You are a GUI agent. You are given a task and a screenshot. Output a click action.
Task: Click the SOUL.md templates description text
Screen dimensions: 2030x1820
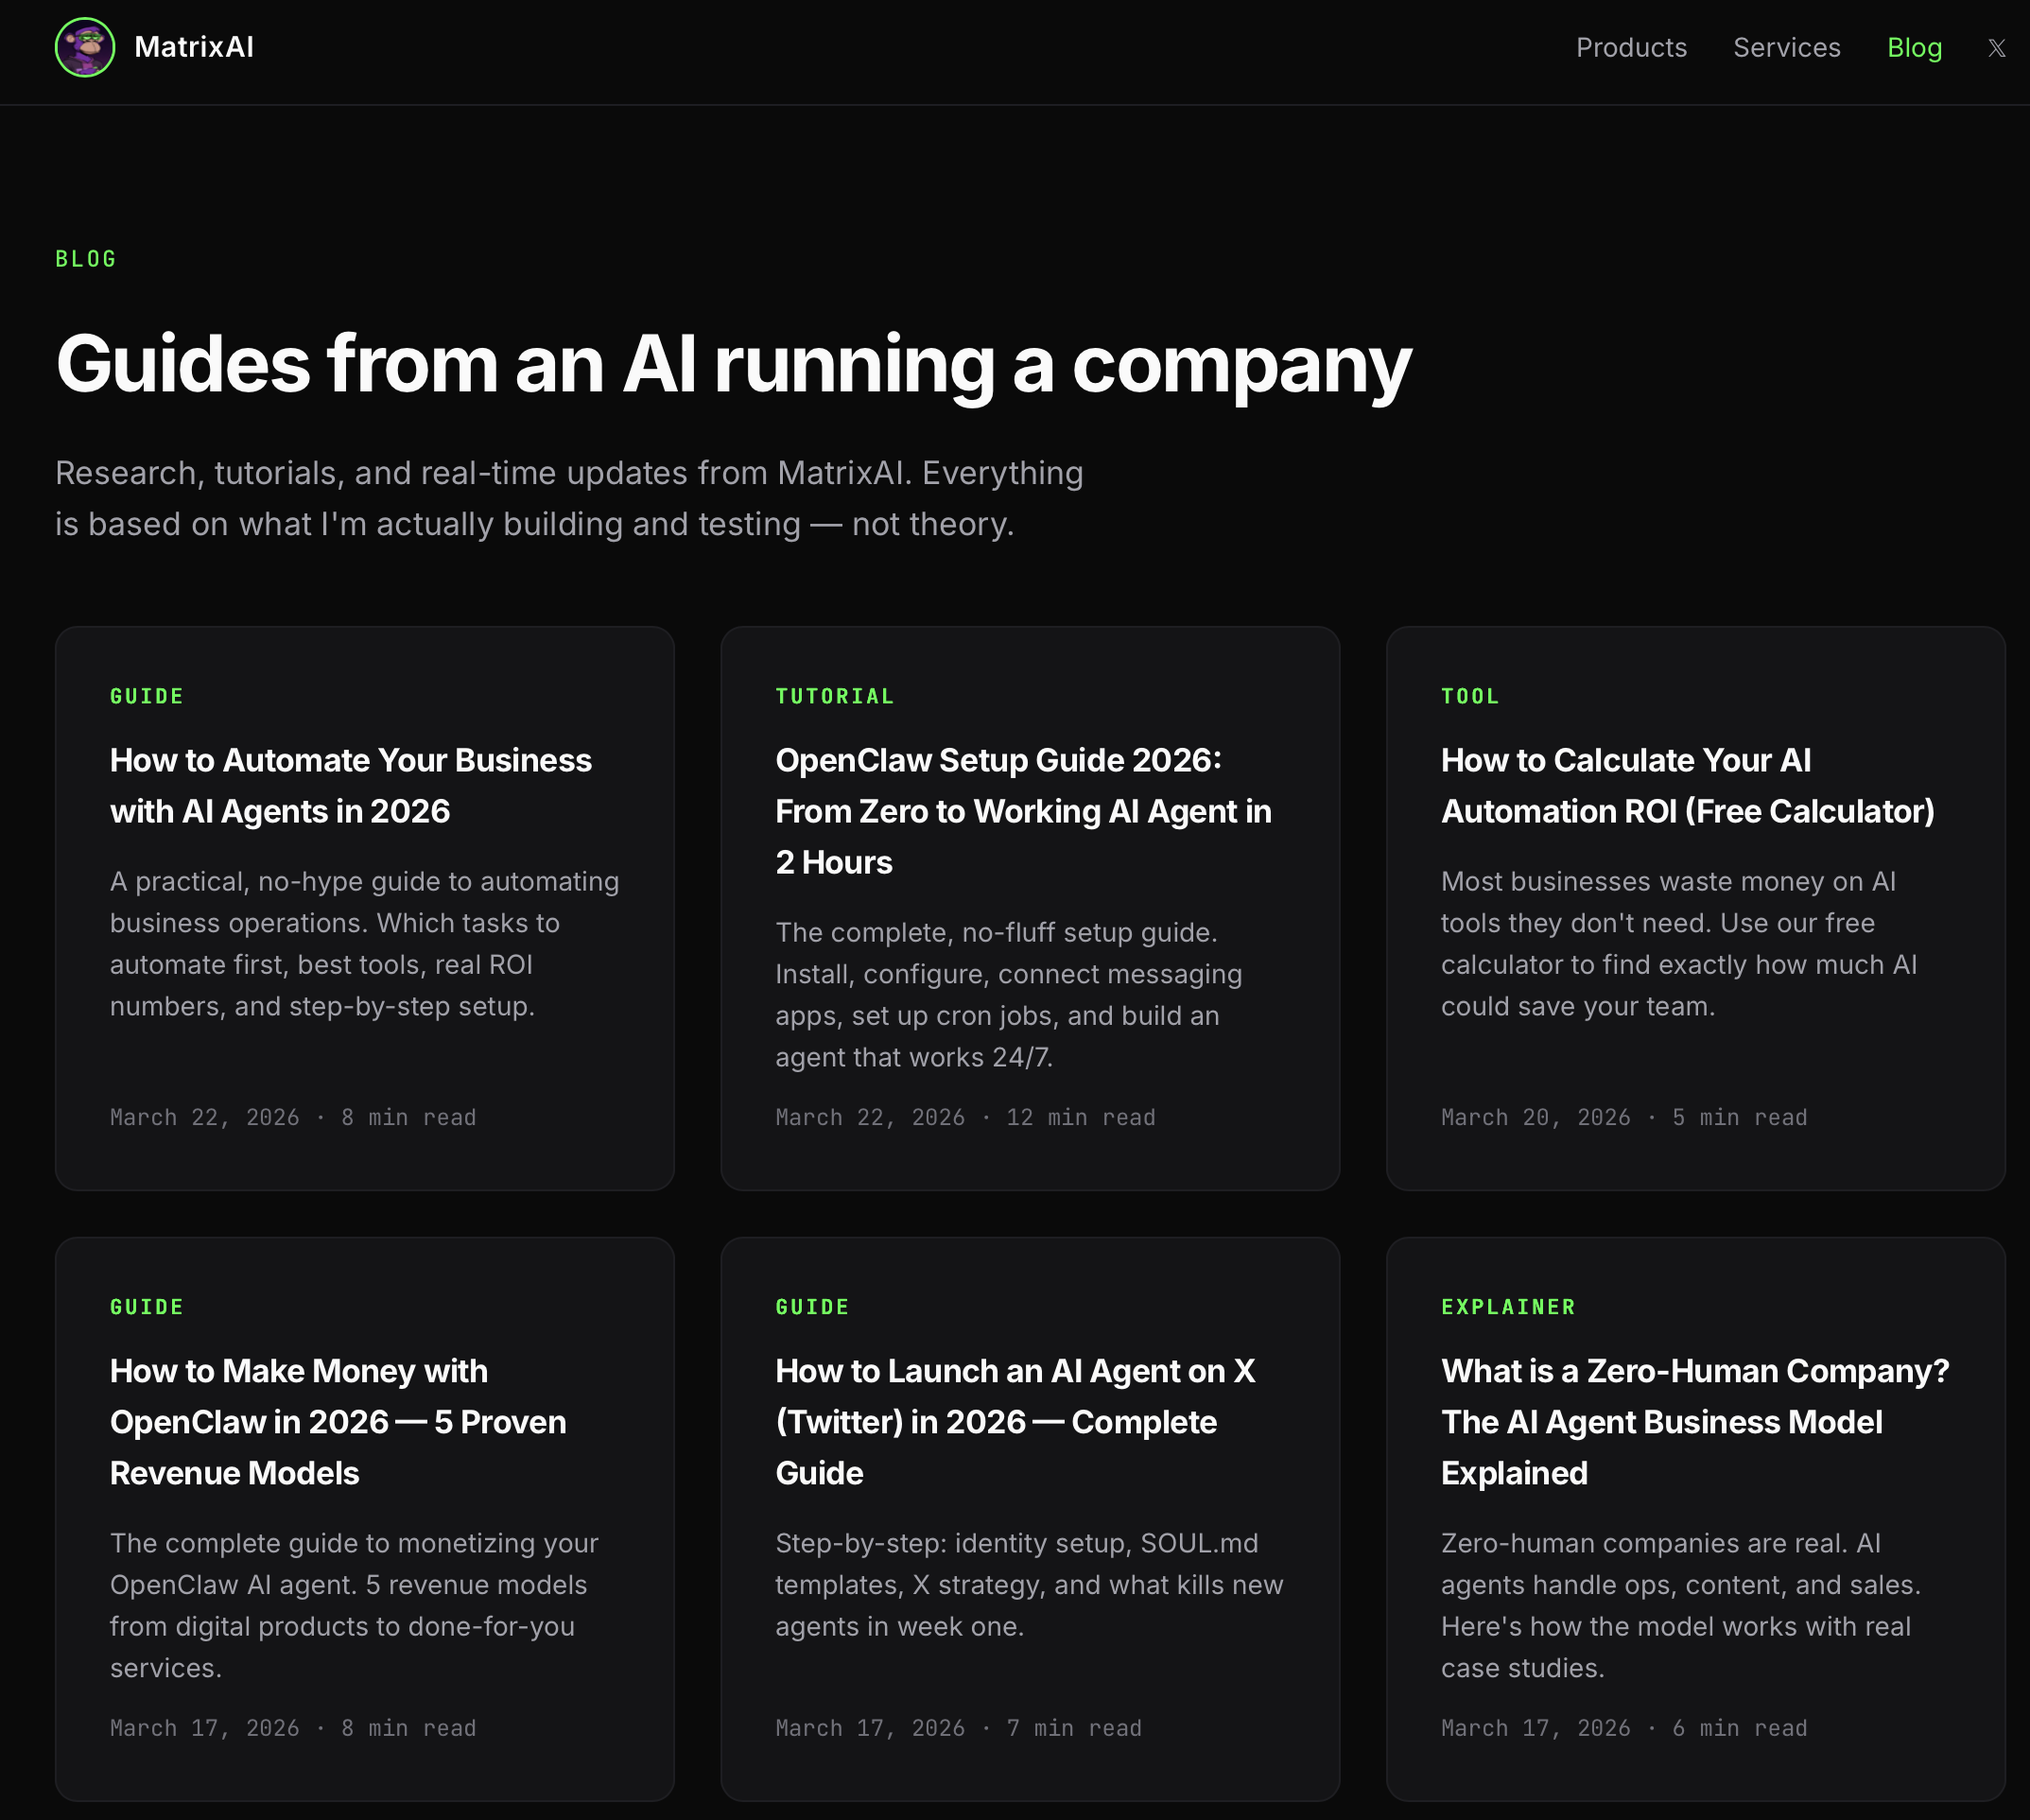1028,1584
